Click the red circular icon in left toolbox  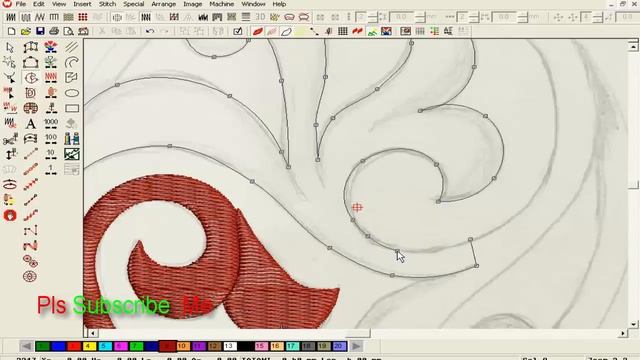coord(10,215)
